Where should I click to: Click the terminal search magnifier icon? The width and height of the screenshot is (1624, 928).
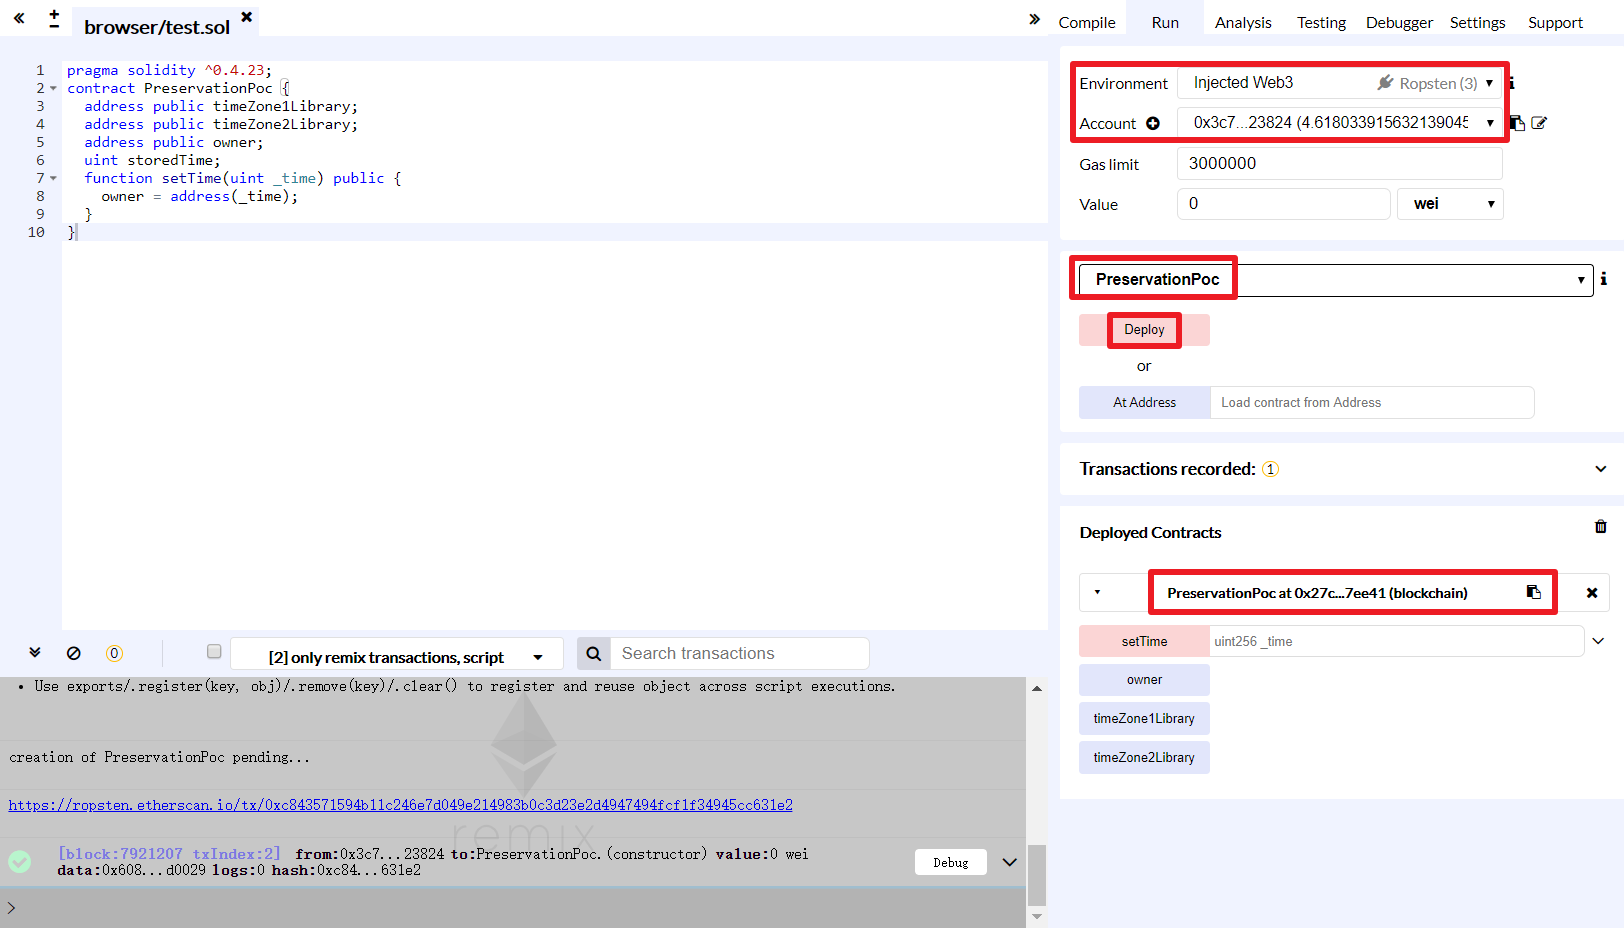point(593,654)
